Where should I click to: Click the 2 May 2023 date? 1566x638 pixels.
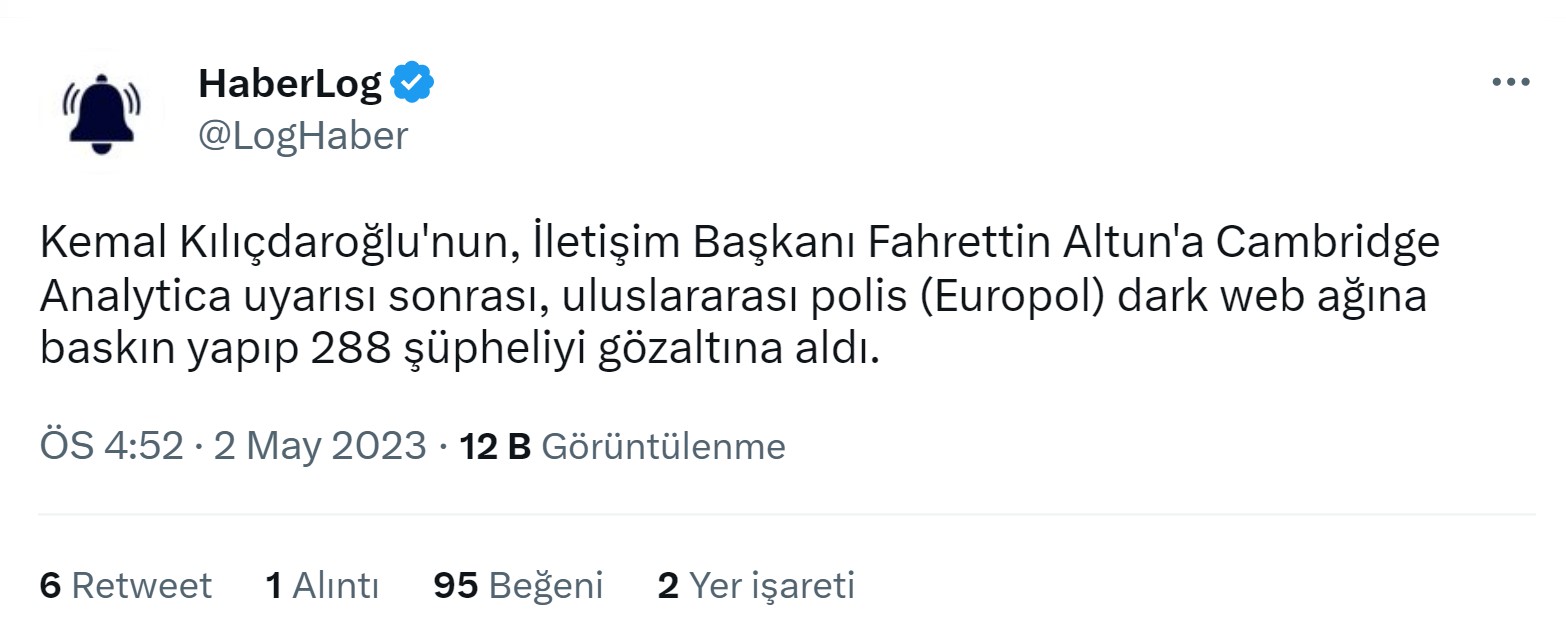coord(320,446)
